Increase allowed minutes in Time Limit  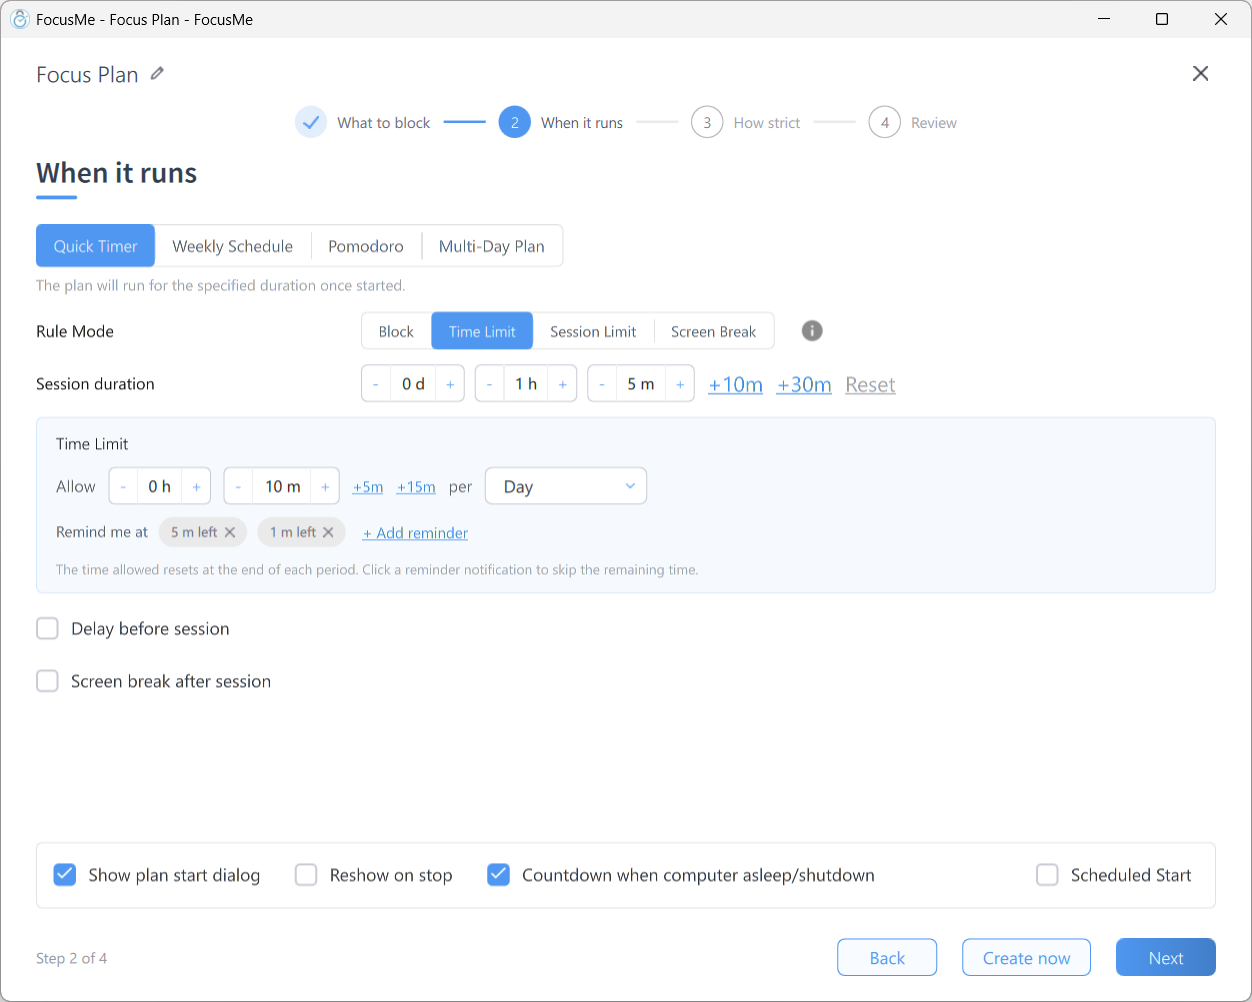point(325,487)
